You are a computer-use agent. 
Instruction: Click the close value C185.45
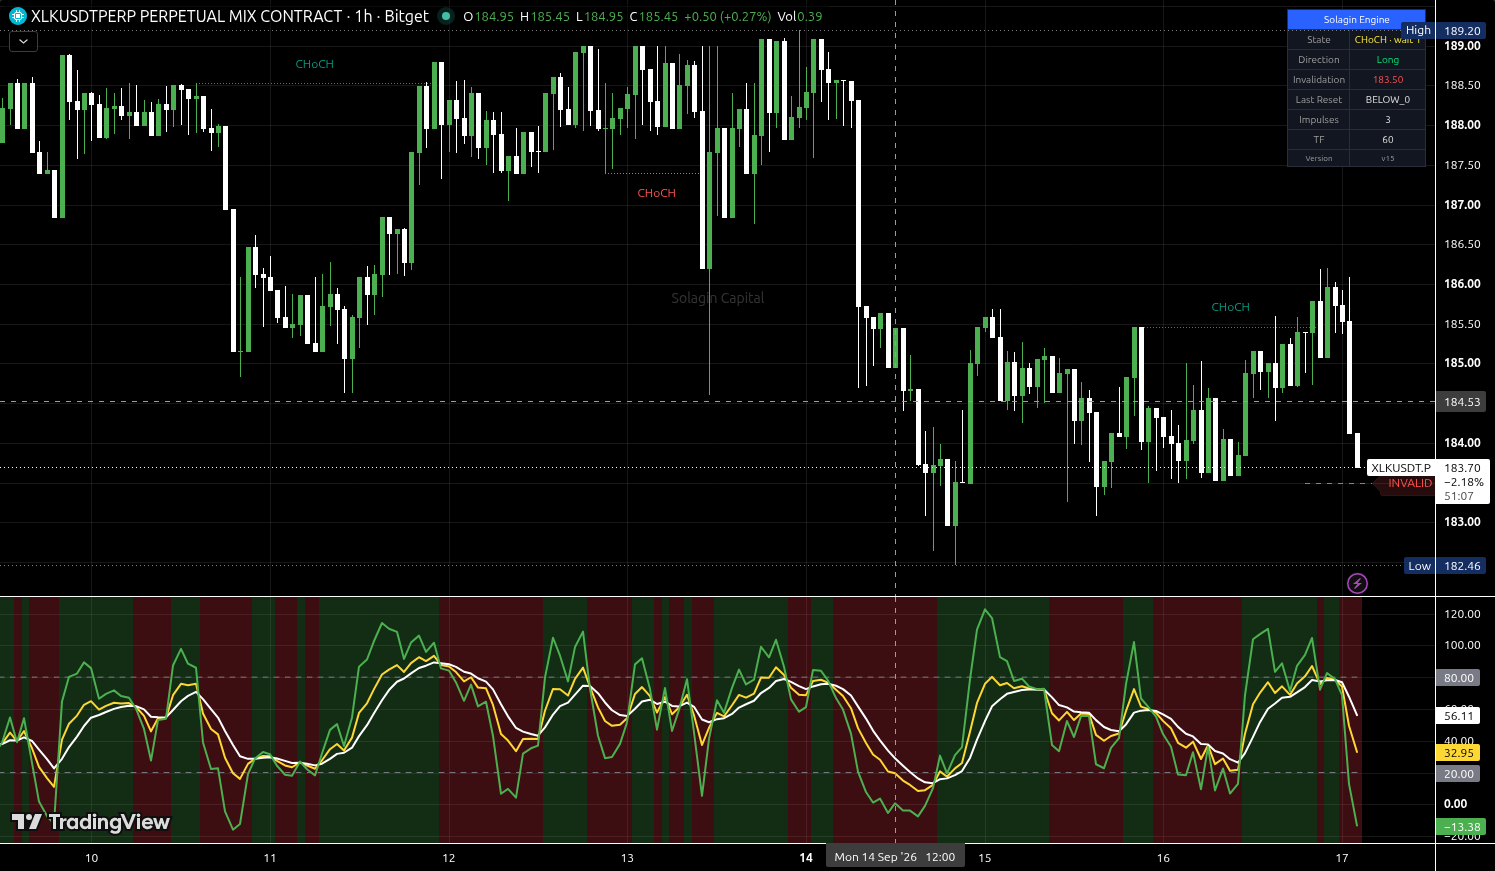654,17
